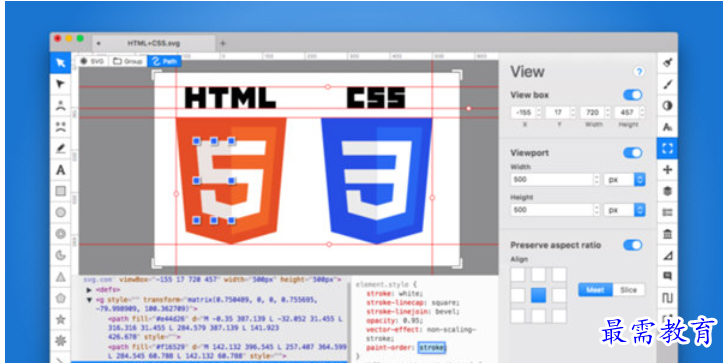Choose Meet scaling button

[x=595, y=290]
